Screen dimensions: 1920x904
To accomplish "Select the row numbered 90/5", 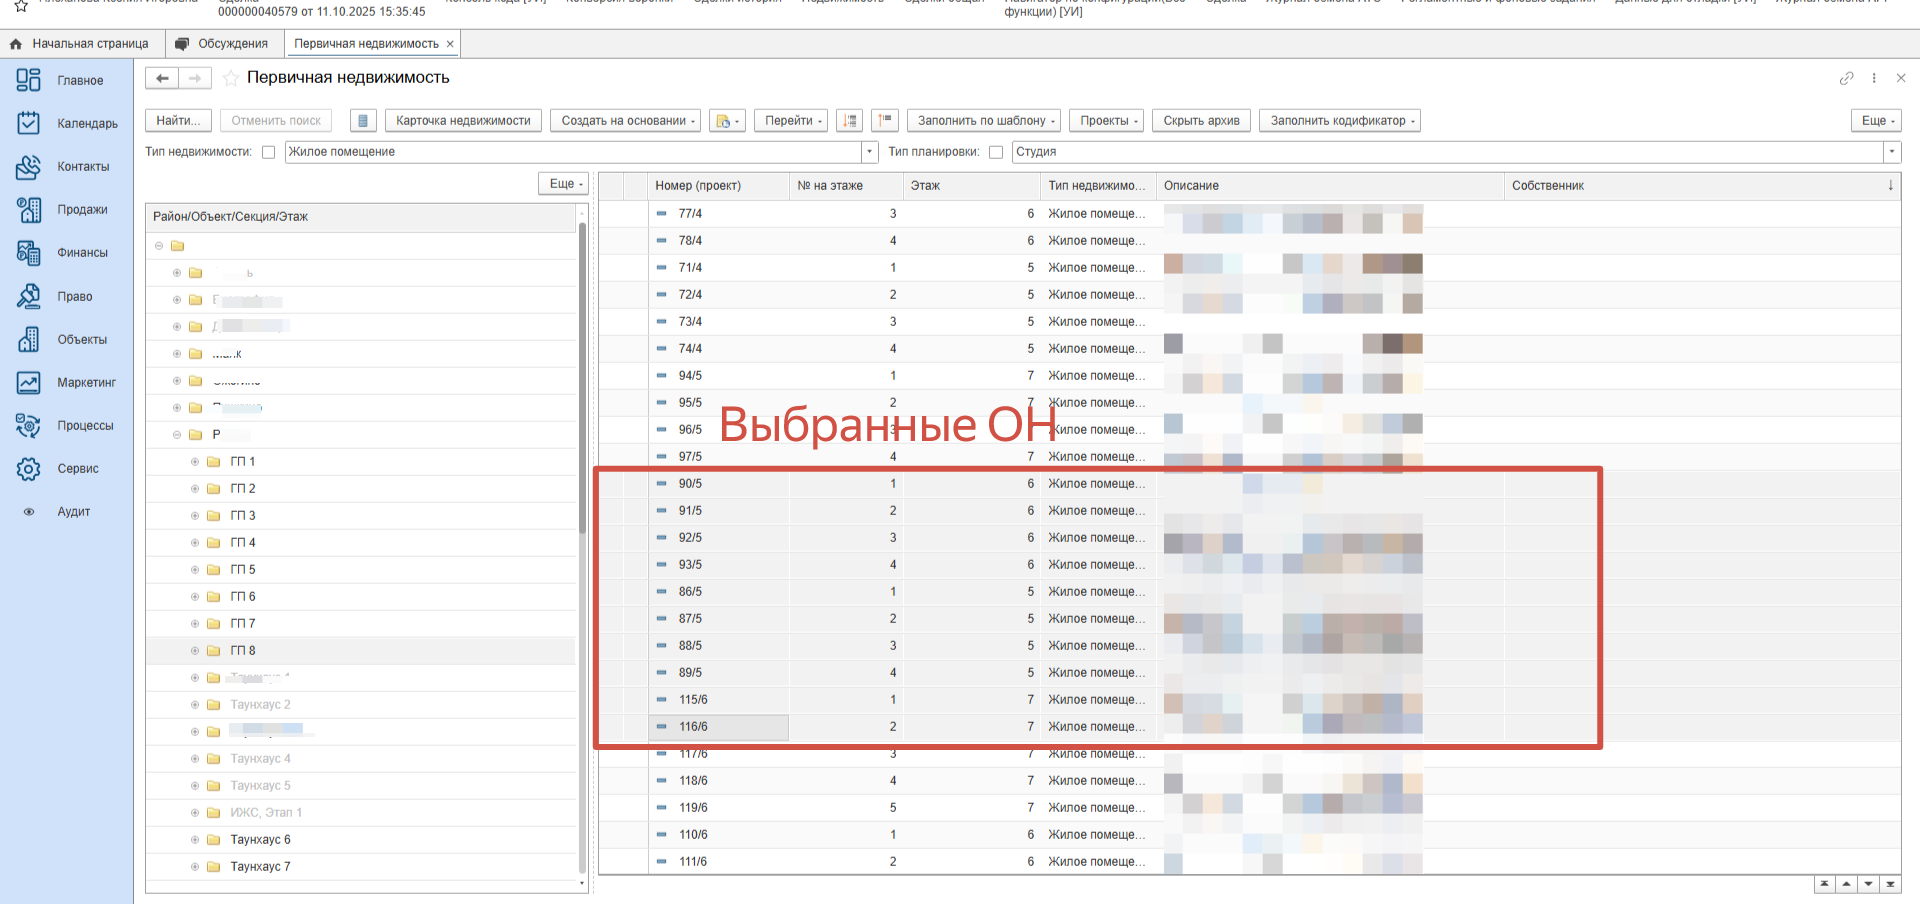I will tap(690, 484).
